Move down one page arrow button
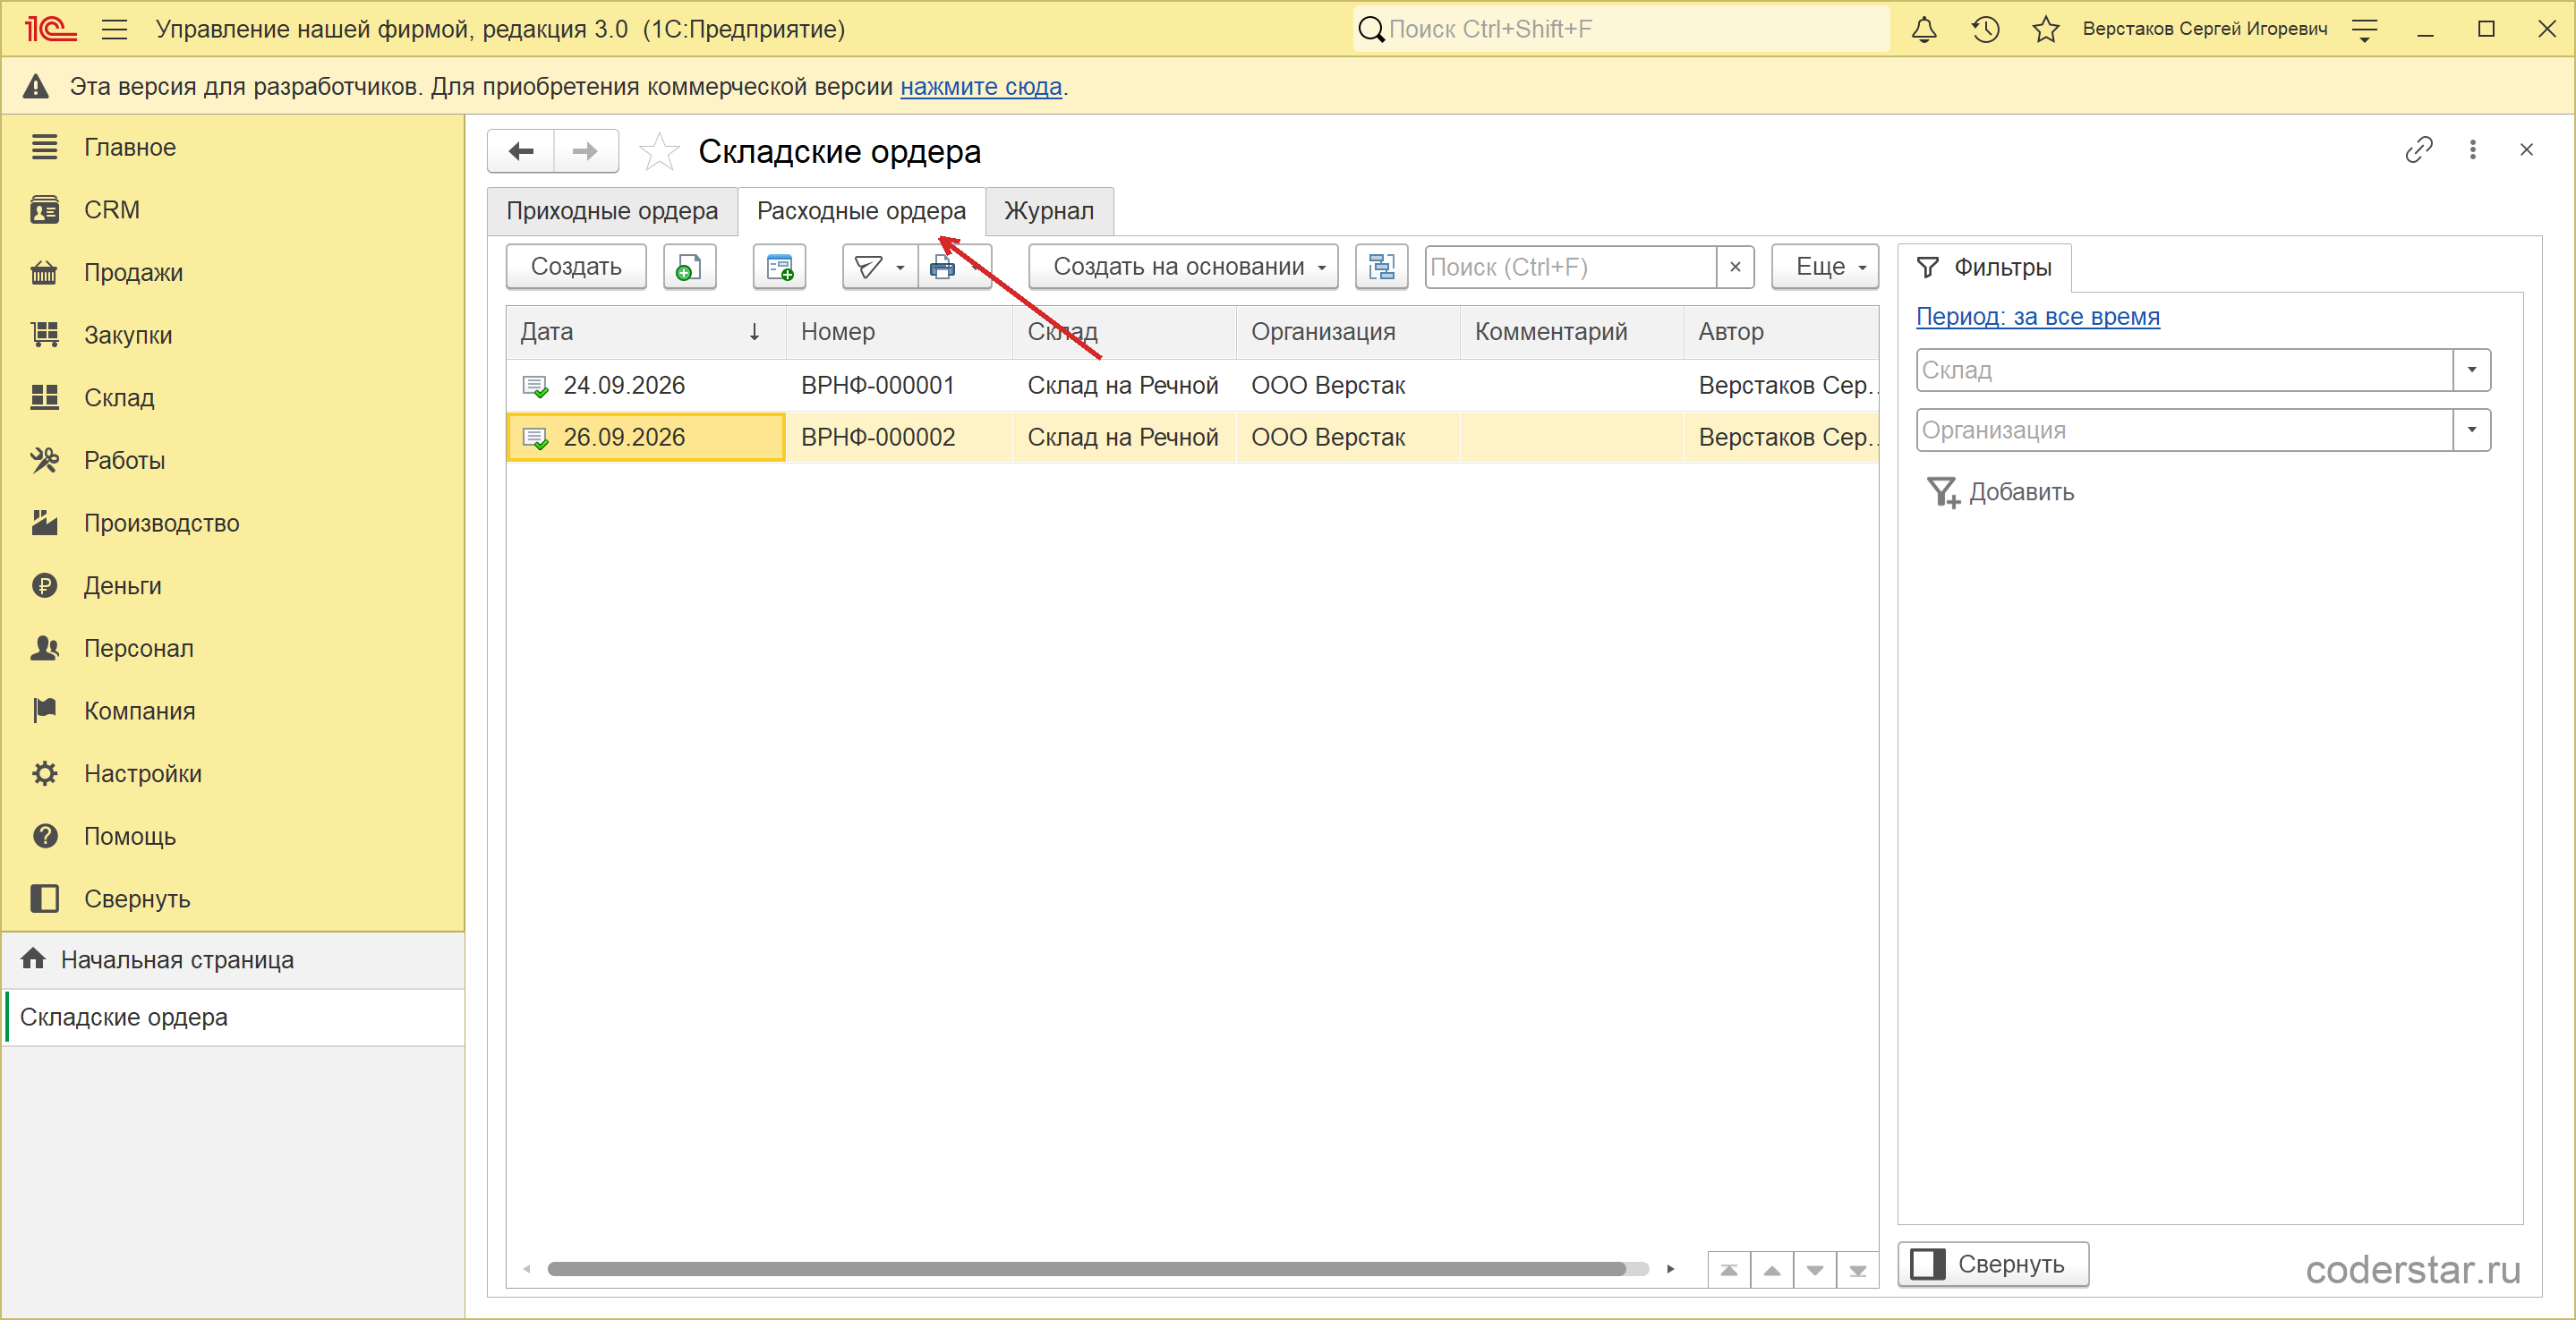Viewport: 2576px width, 1320px height. (1814, 1270)
